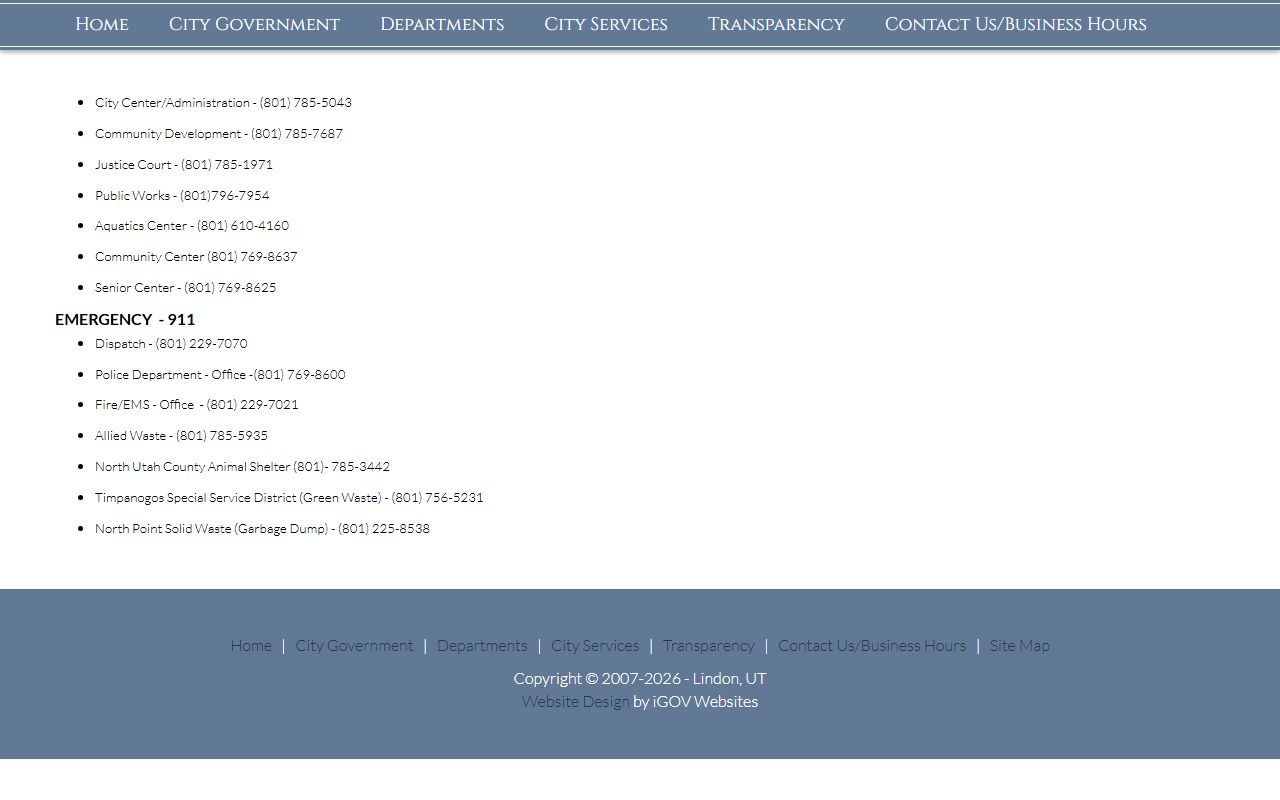Open the Site Map footer link
This screenshot has height=800, width=1280.
1020,645
